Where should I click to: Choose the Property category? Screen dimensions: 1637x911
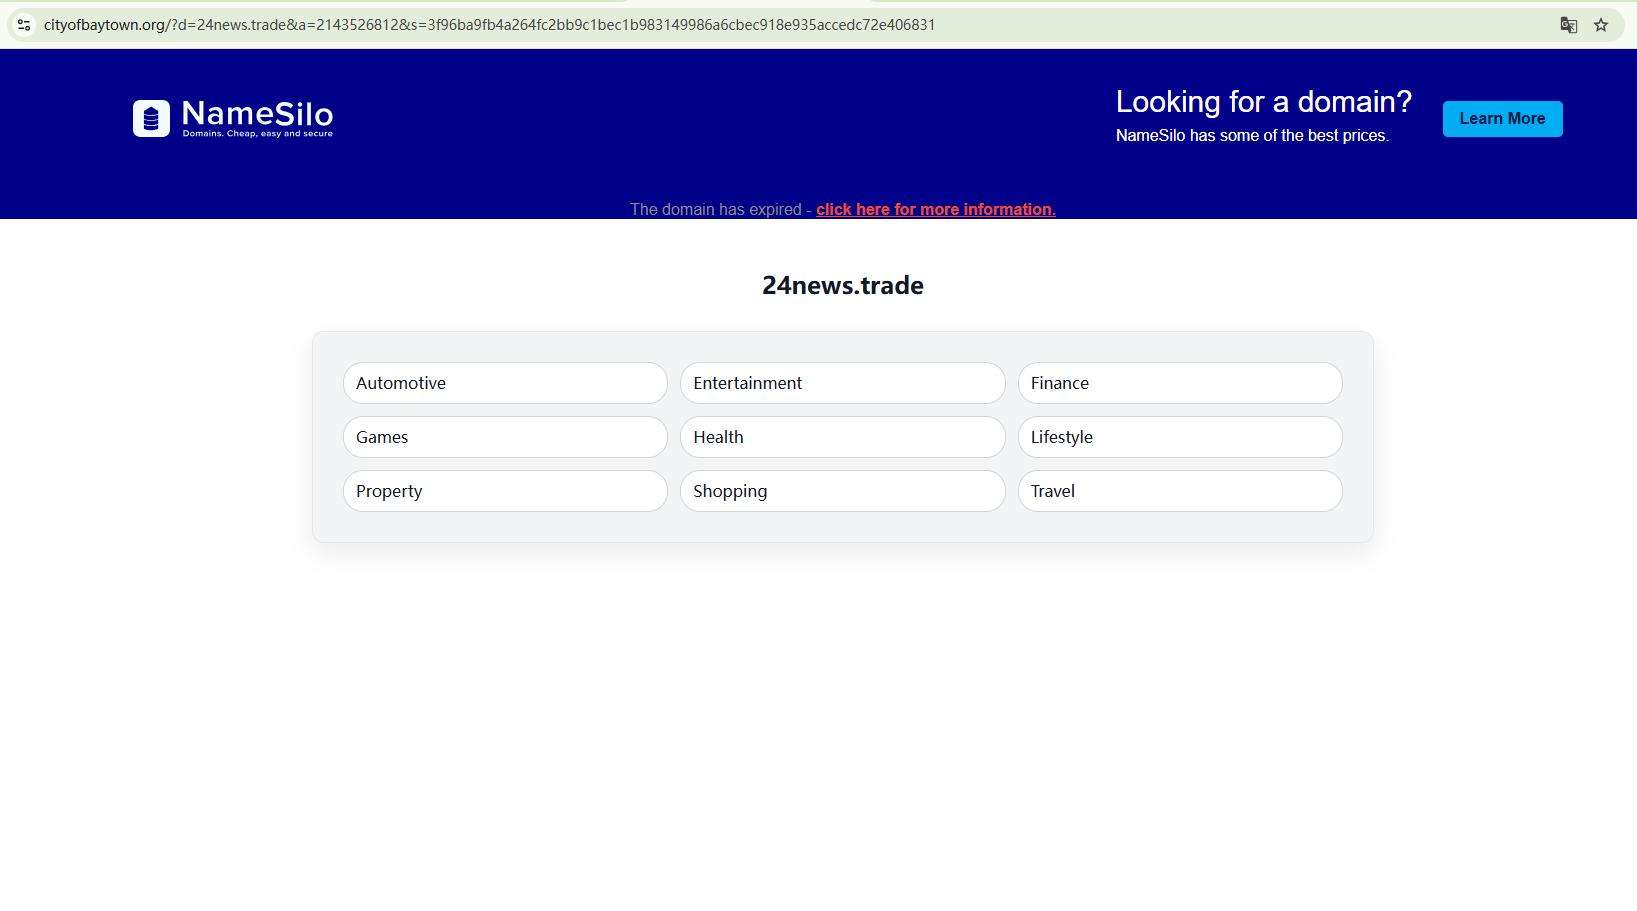(x=505, y=491)
